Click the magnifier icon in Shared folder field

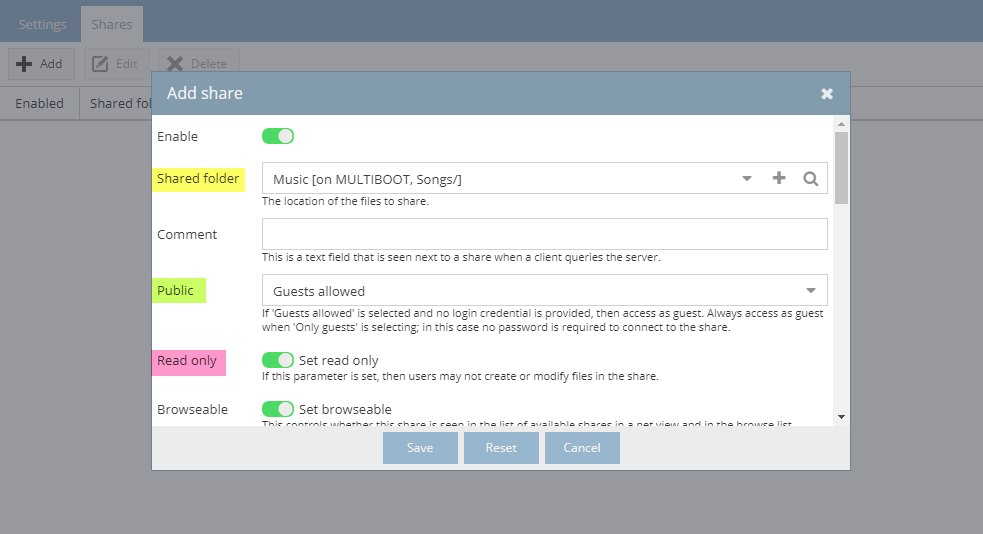(811, 179)
